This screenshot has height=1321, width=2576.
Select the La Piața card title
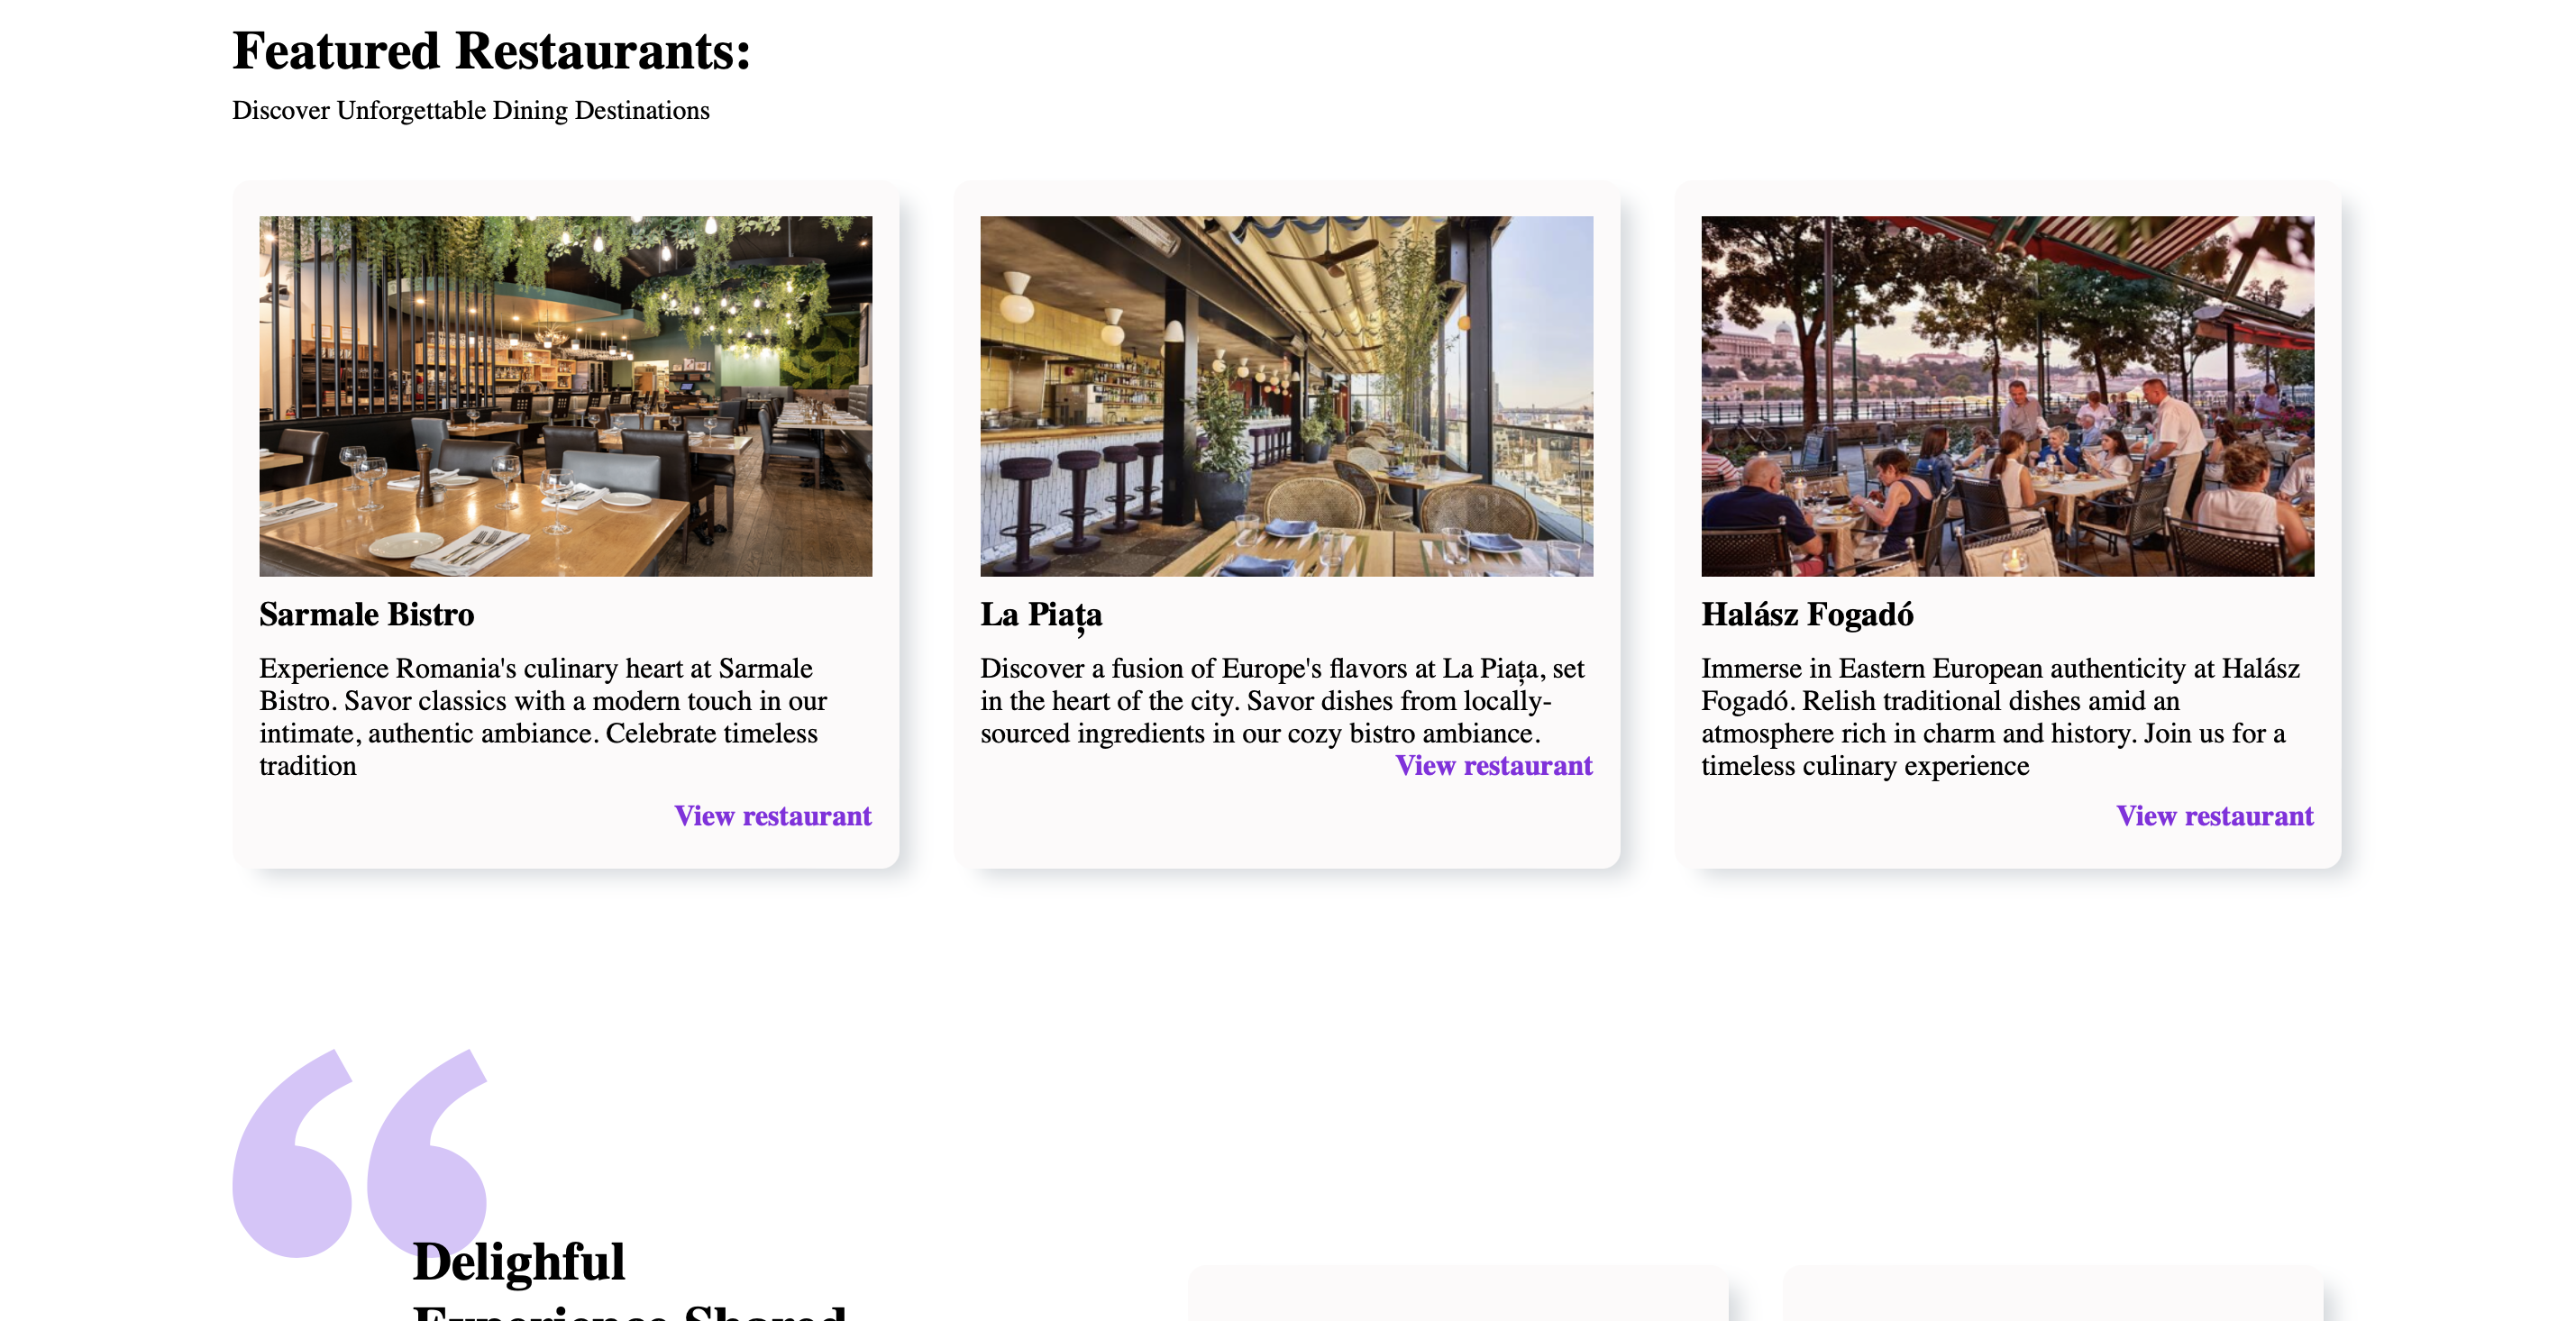[1040, 614]
